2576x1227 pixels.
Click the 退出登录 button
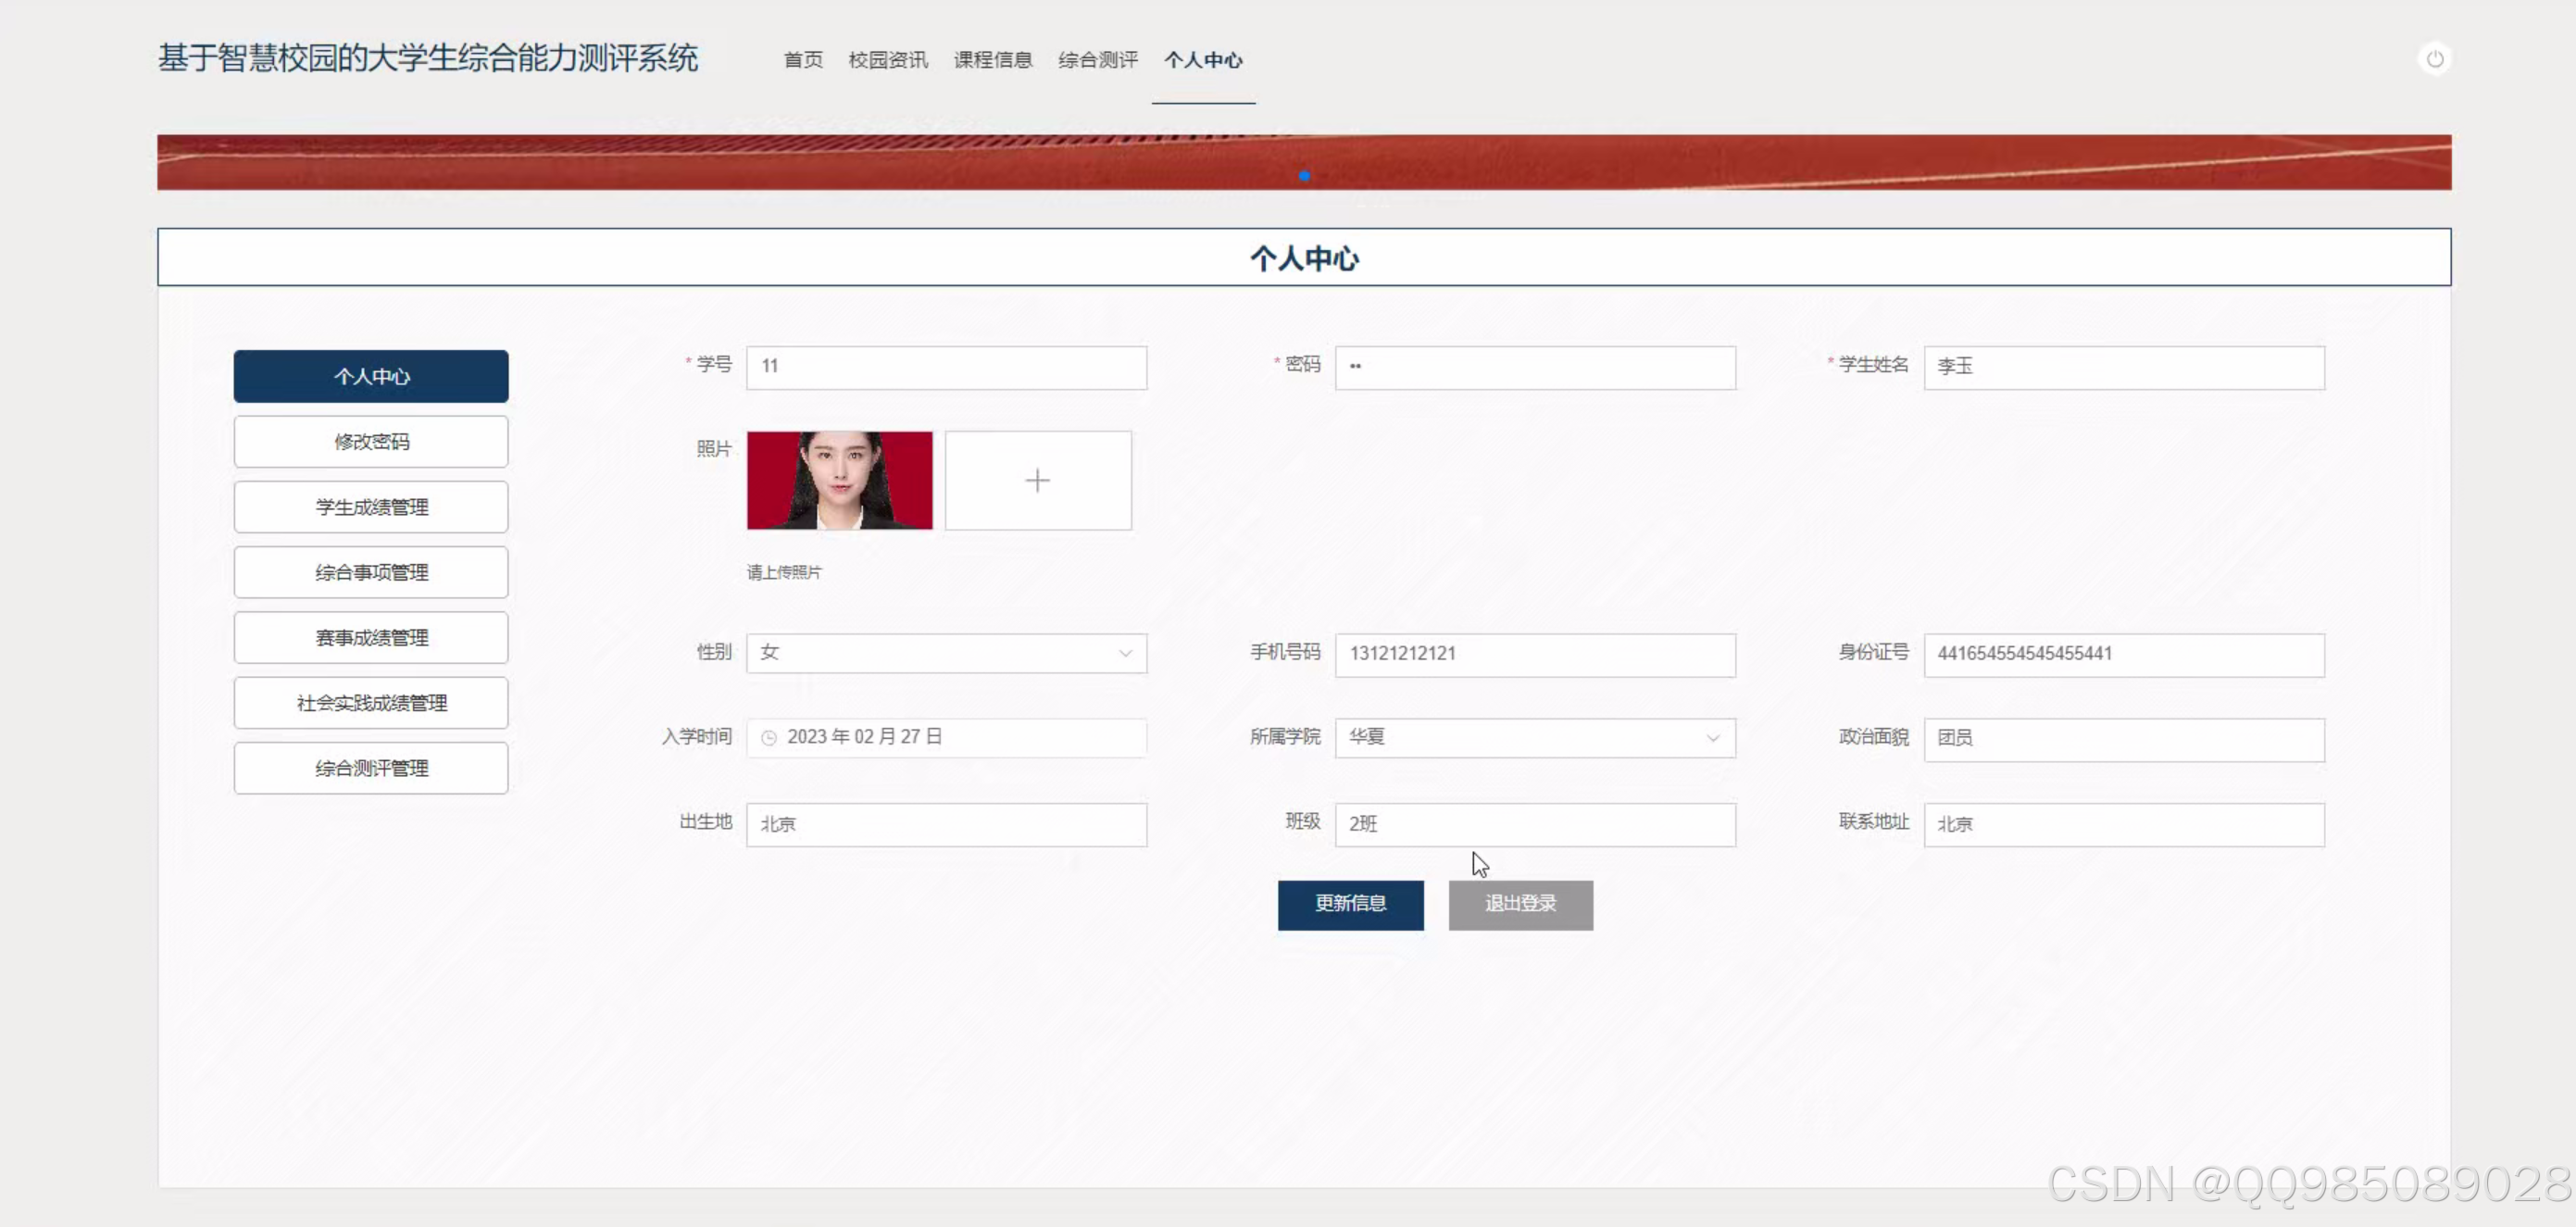pos(1520,904)
